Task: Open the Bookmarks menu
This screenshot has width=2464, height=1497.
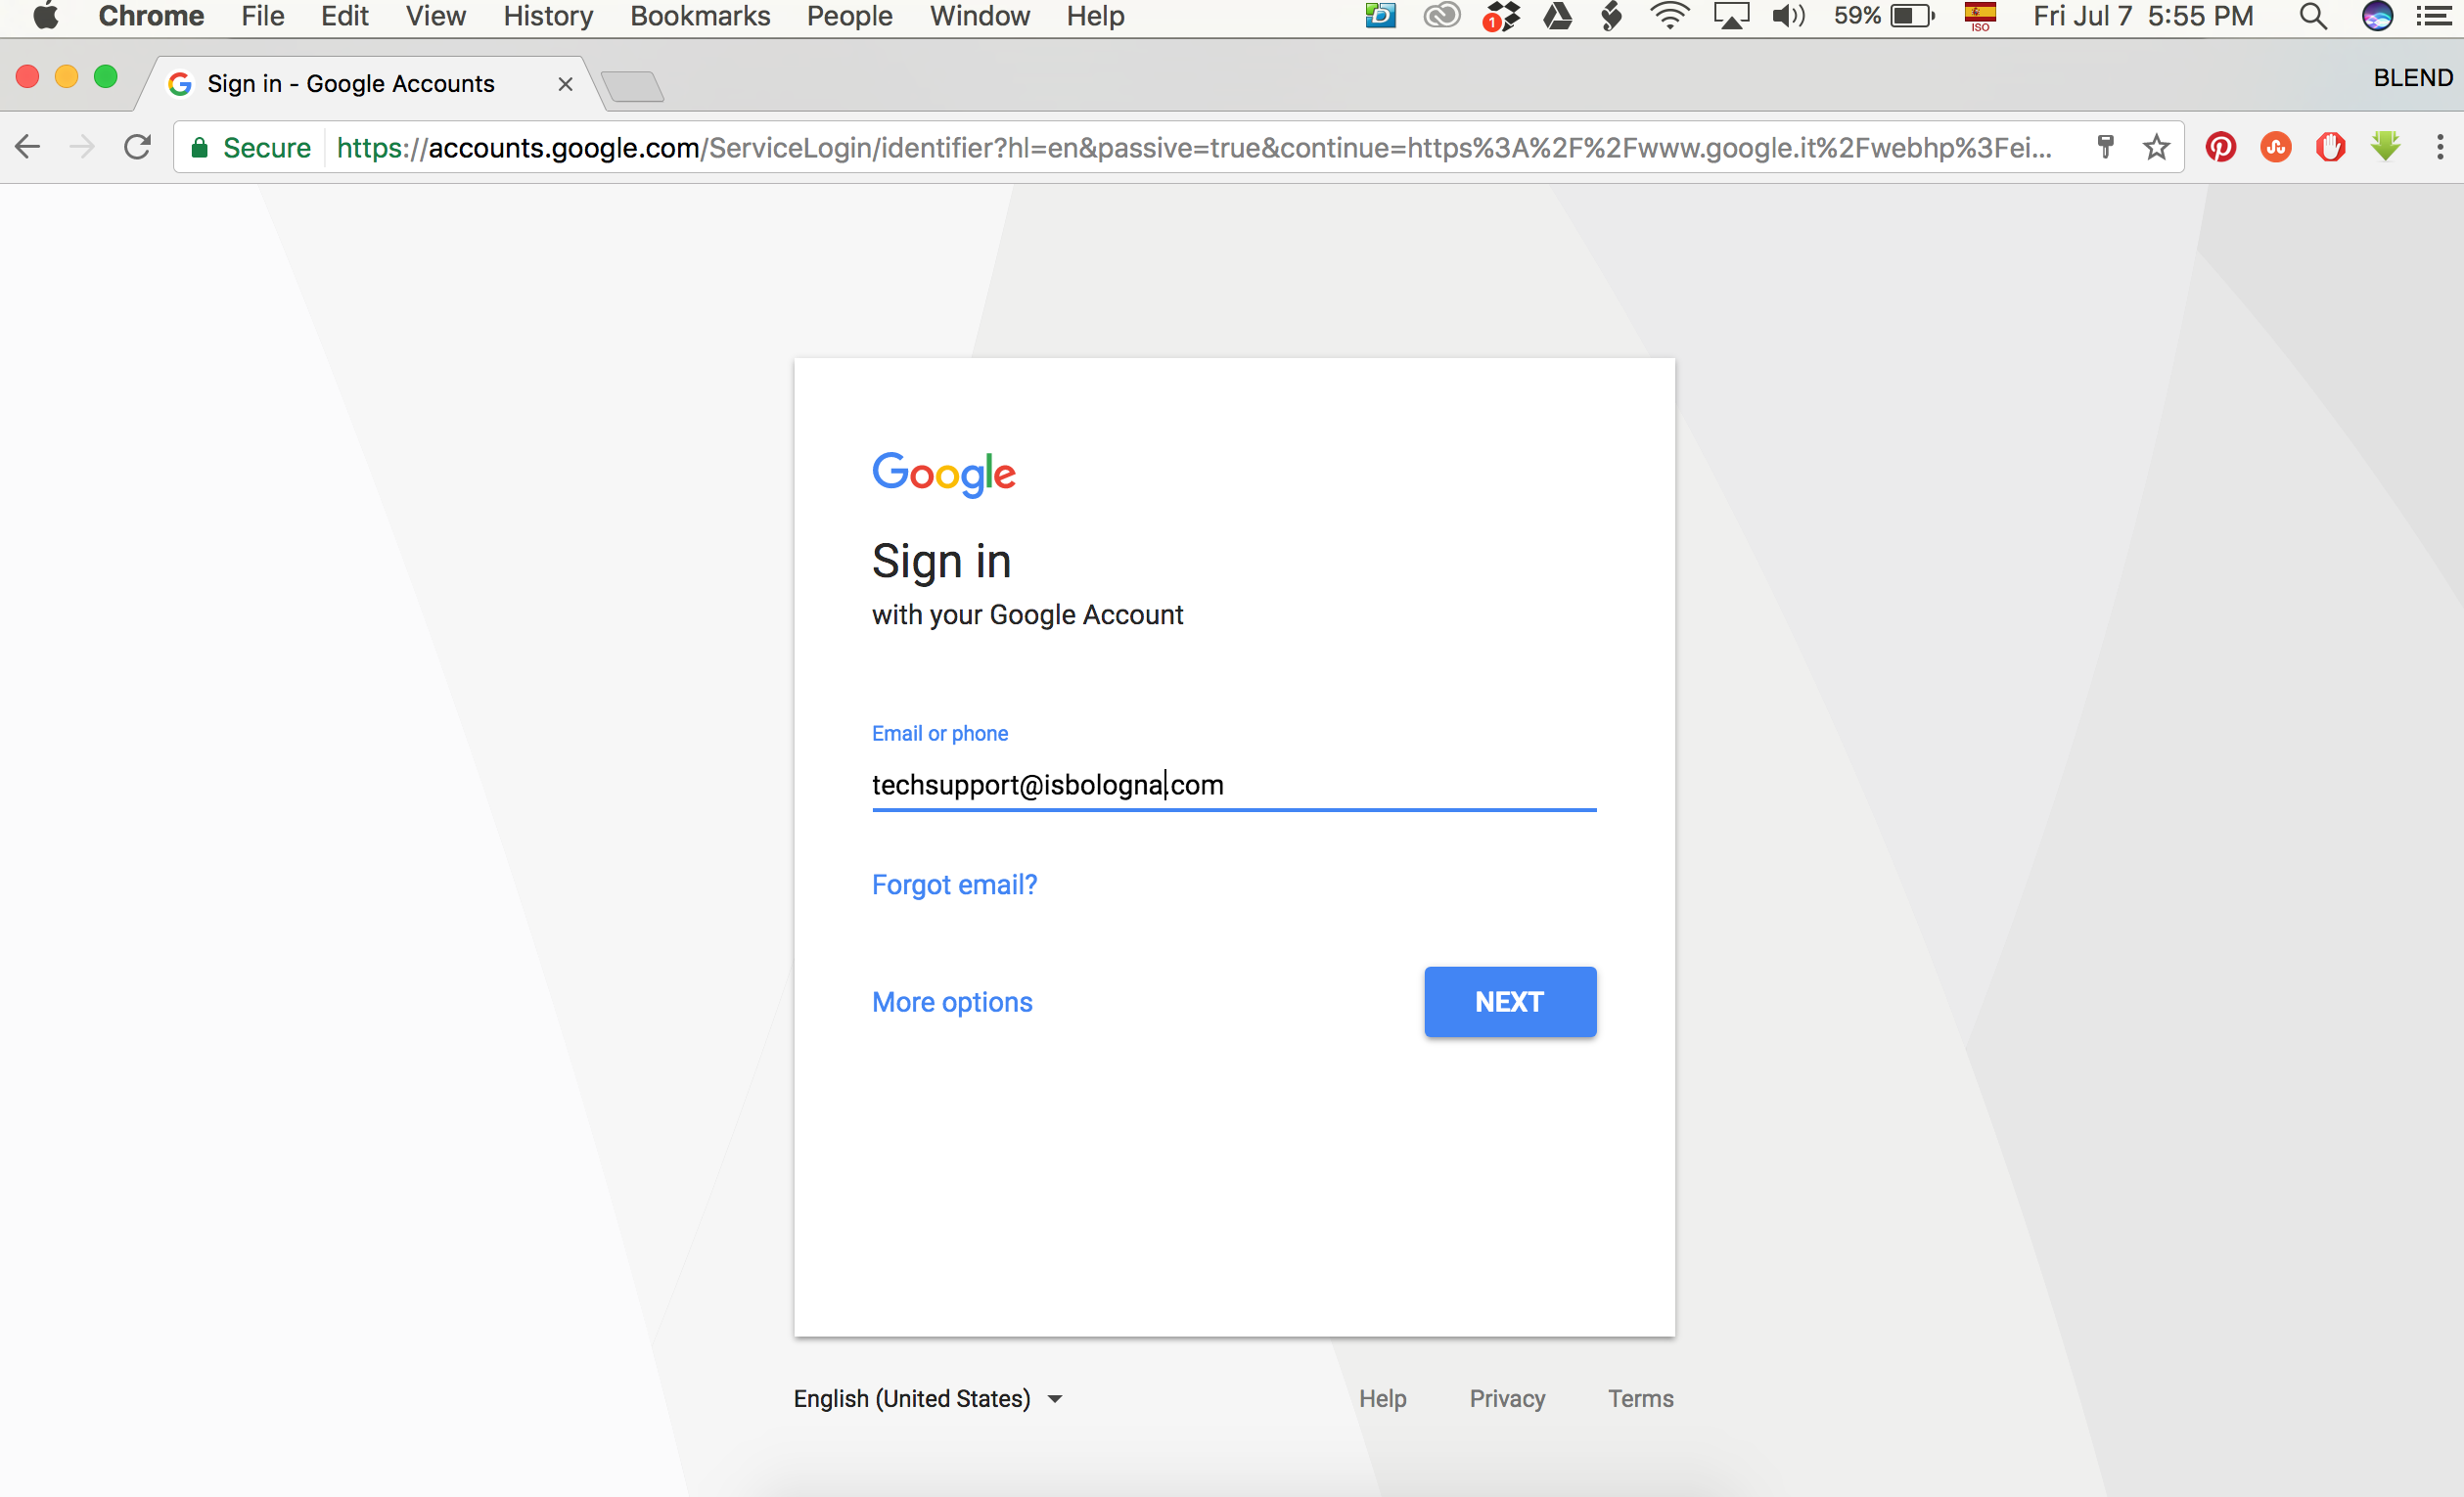Action: [700, 16]
